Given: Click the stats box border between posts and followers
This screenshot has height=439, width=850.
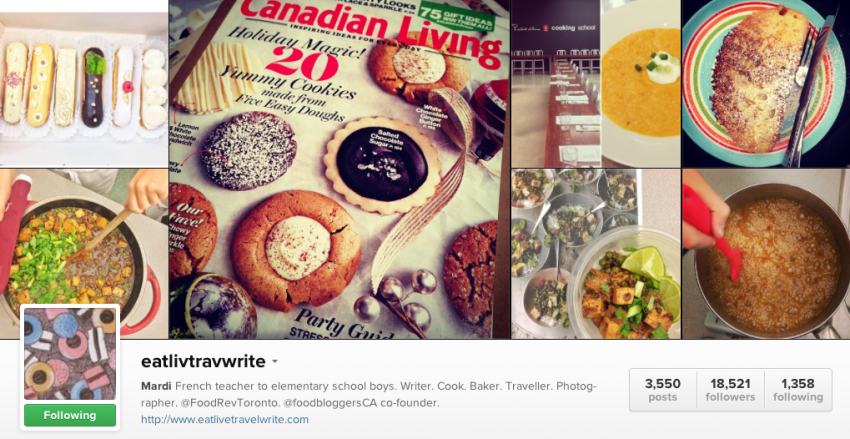Looking at the screenshot, I should pos(697,390).
